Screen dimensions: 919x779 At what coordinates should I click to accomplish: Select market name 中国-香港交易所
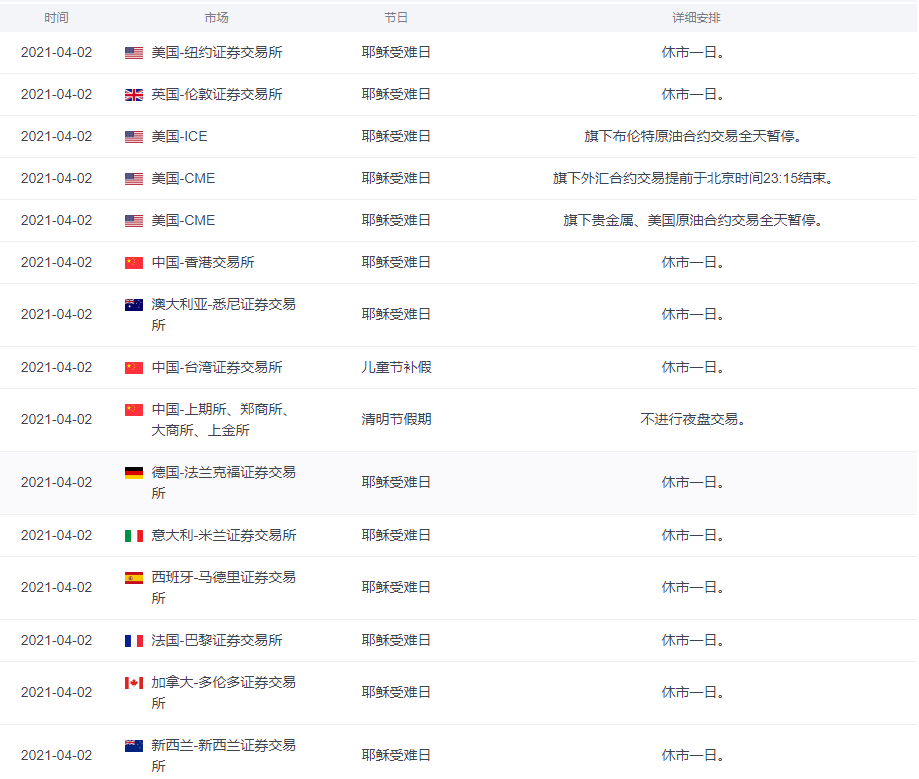203,262
